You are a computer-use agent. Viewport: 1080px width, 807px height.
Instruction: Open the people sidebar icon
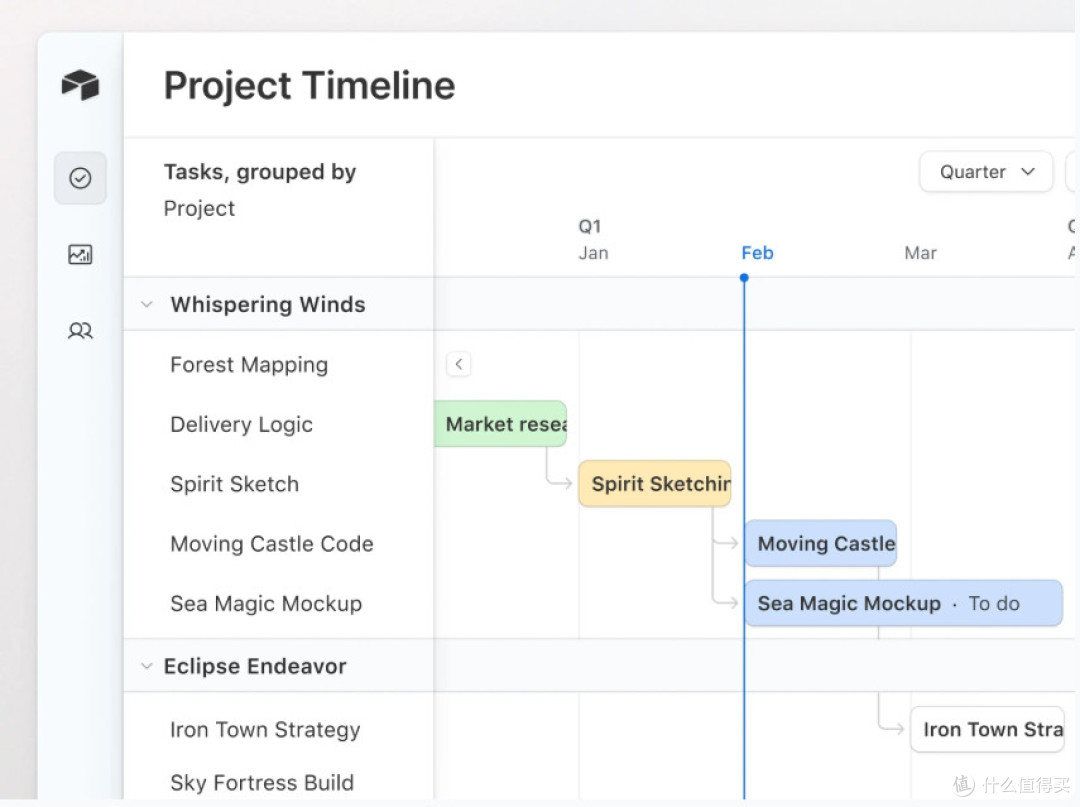[x=80, y=331]
